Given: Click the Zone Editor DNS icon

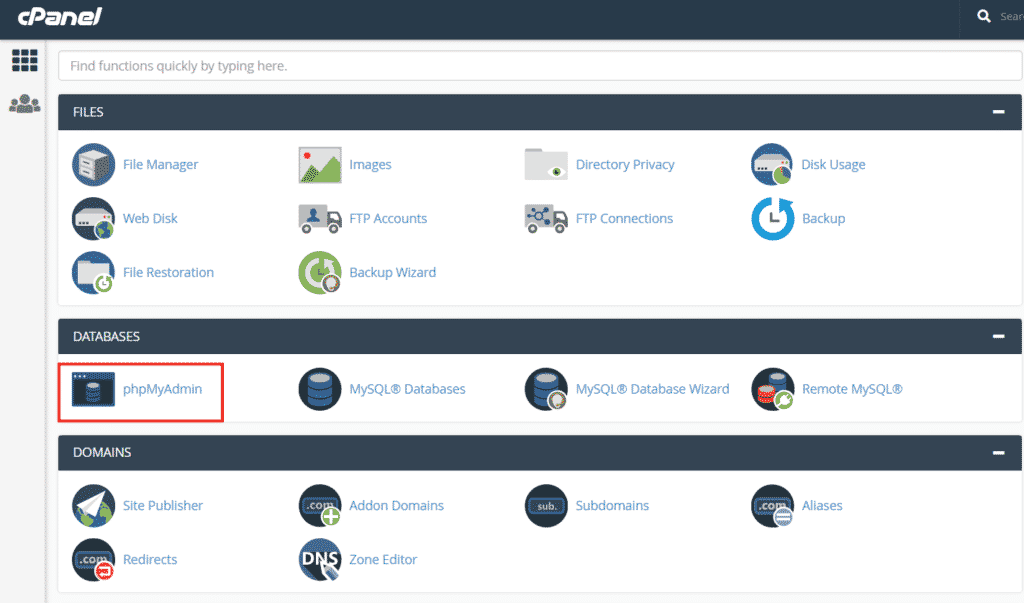Looking at the screenshot, I should point(320,560).
